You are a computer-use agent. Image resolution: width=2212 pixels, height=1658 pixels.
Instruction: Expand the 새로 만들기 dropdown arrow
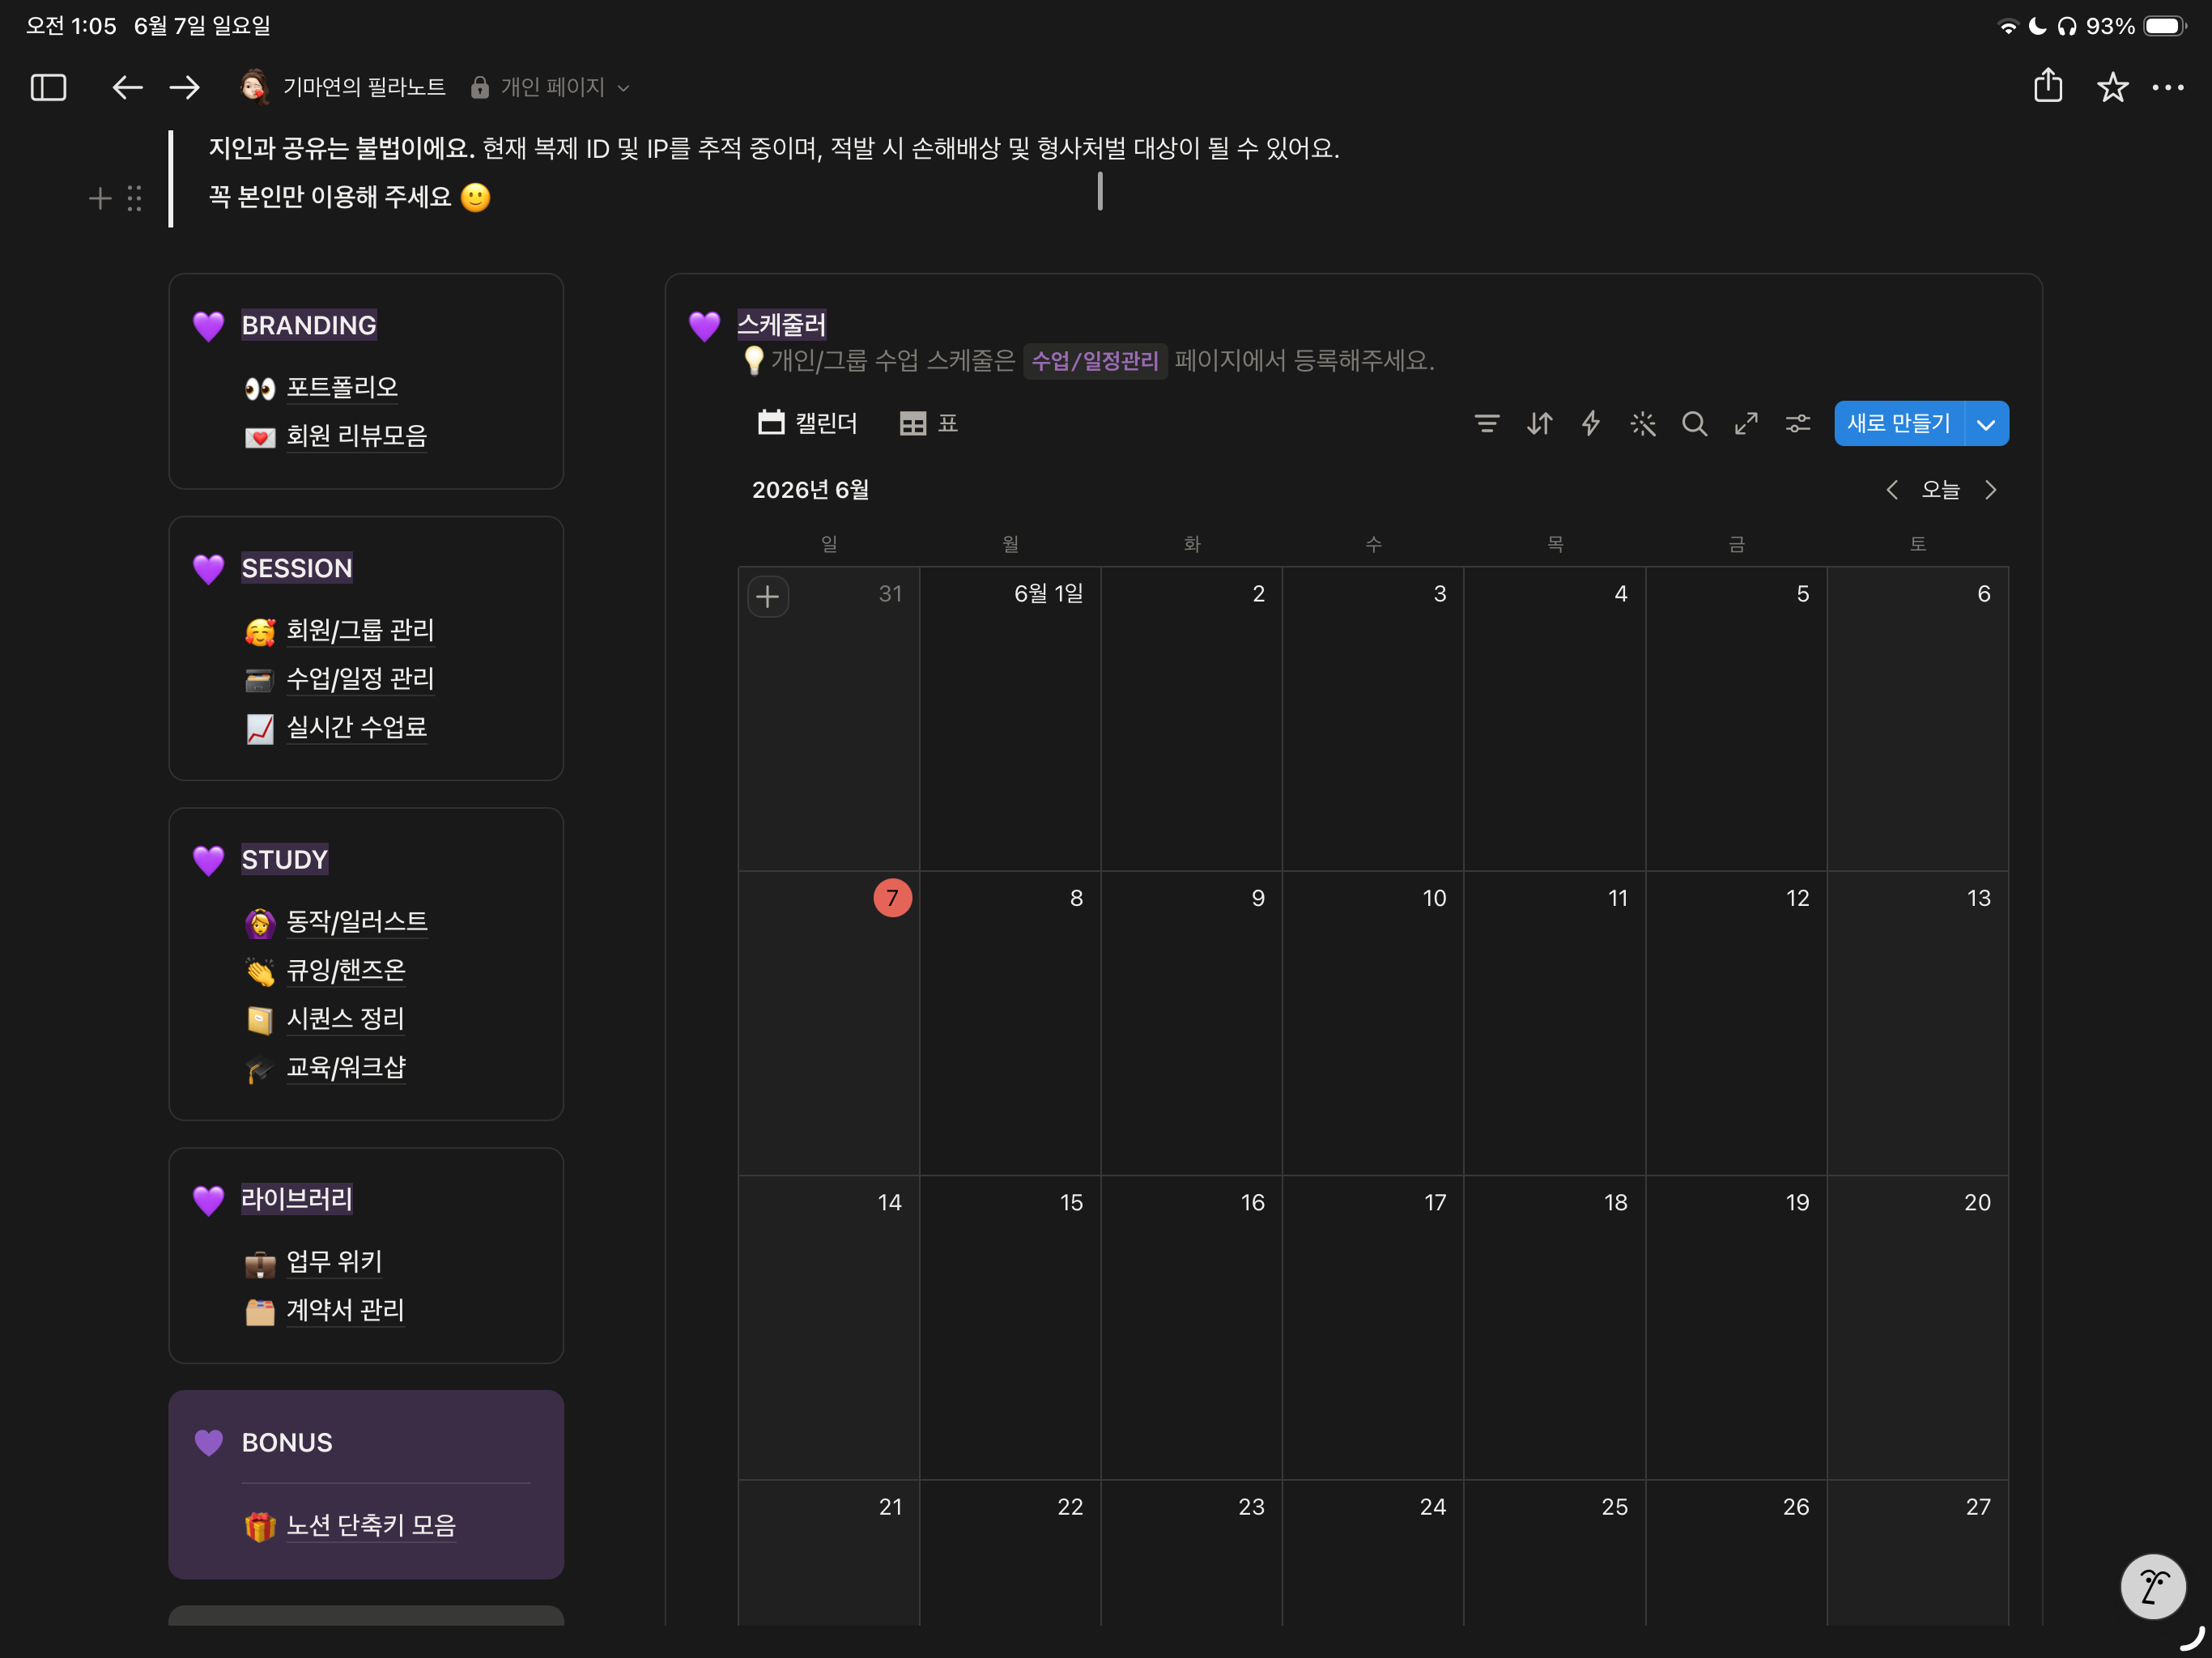coord(1987,424)
